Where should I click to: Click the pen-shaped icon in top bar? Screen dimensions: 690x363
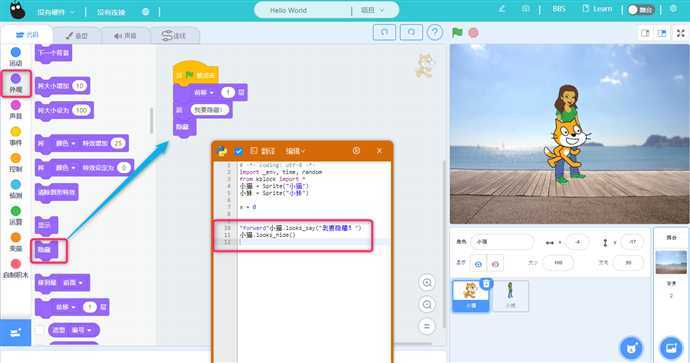point(502,9)
